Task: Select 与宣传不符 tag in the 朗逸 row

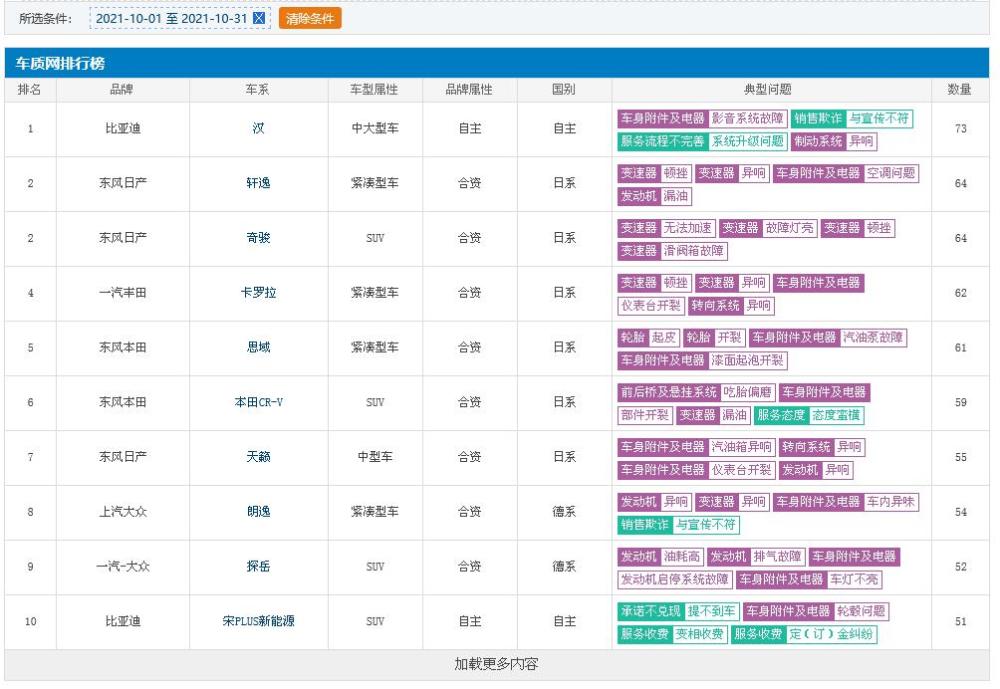Action: (705, 526)
